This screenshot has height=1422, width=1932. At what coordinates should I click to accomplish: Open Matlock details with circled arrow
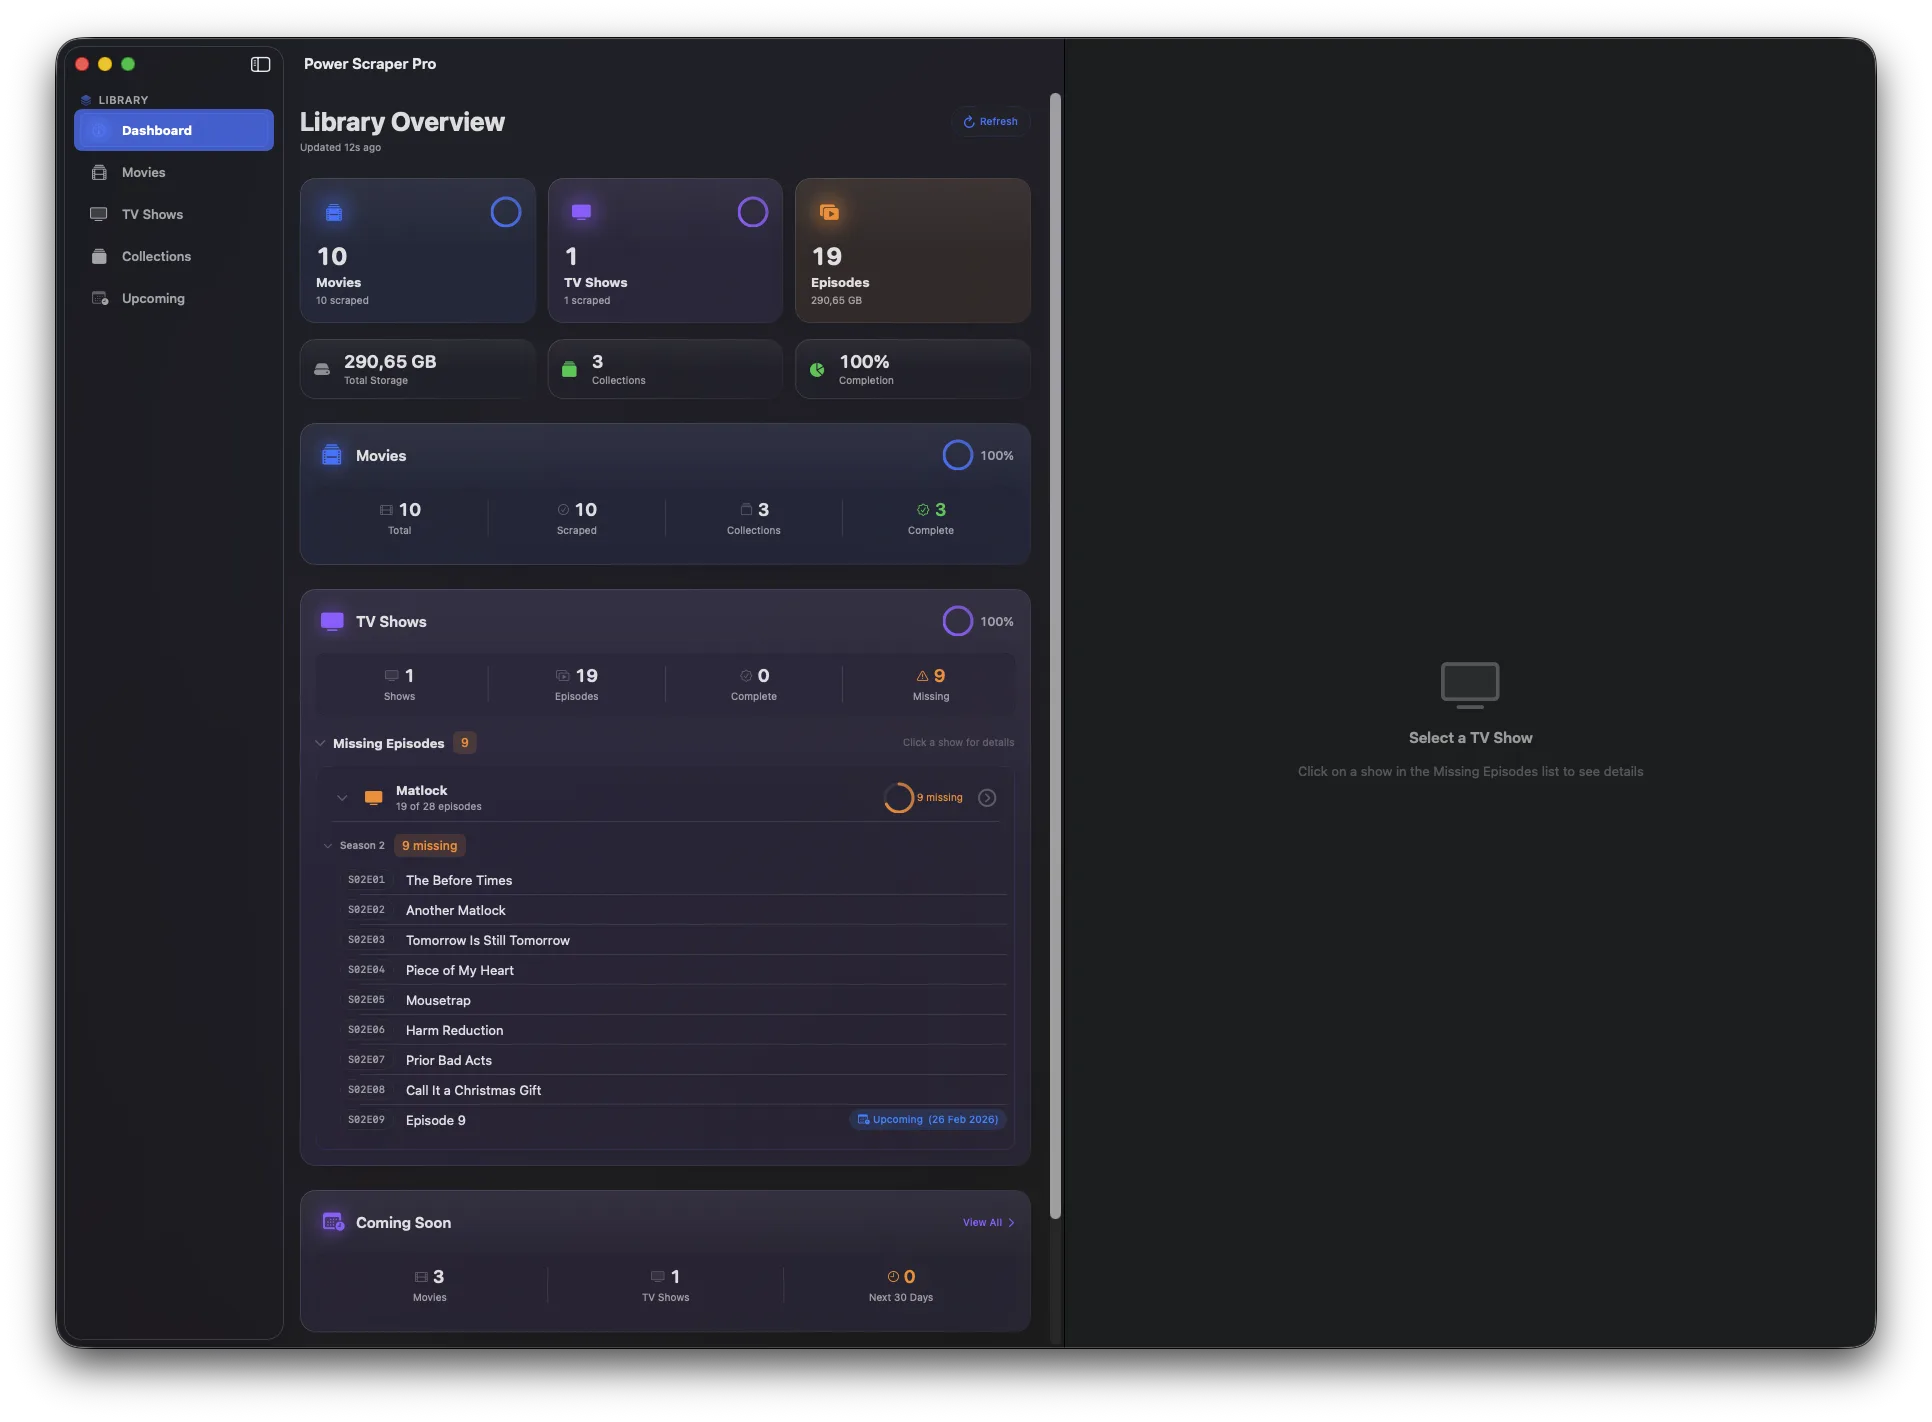[x=987, y=798]
